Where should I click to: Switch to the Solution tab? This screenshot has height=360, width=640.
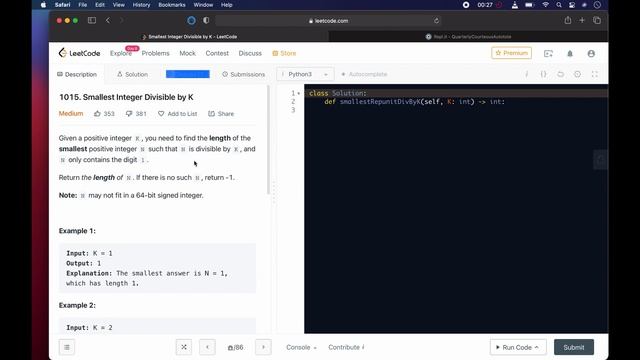(x=132, y=74)
